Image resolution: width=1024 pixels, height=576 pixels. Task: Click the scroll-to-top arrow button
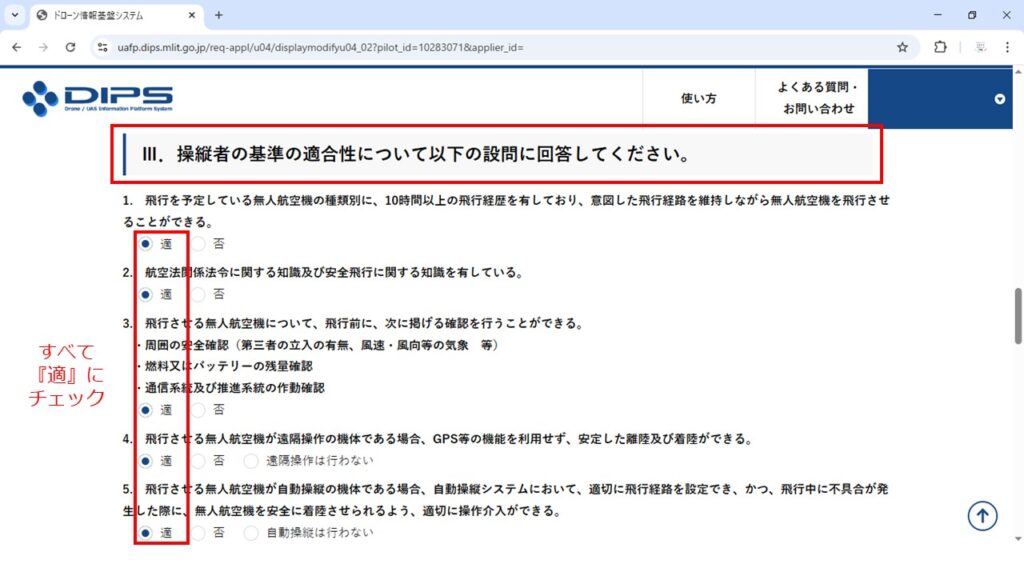click(983, 515)
